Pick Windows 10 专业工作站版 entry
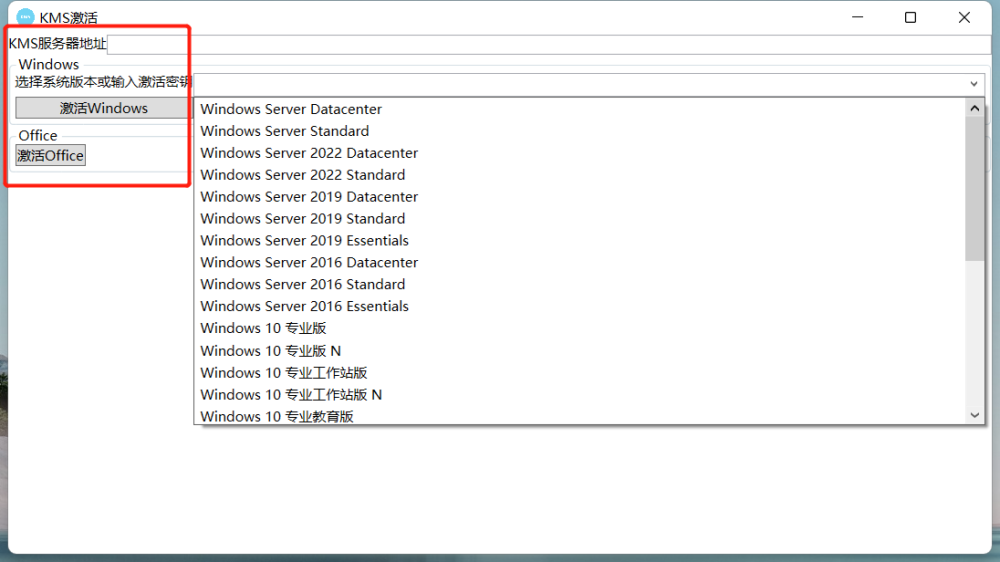 [580, 373]
